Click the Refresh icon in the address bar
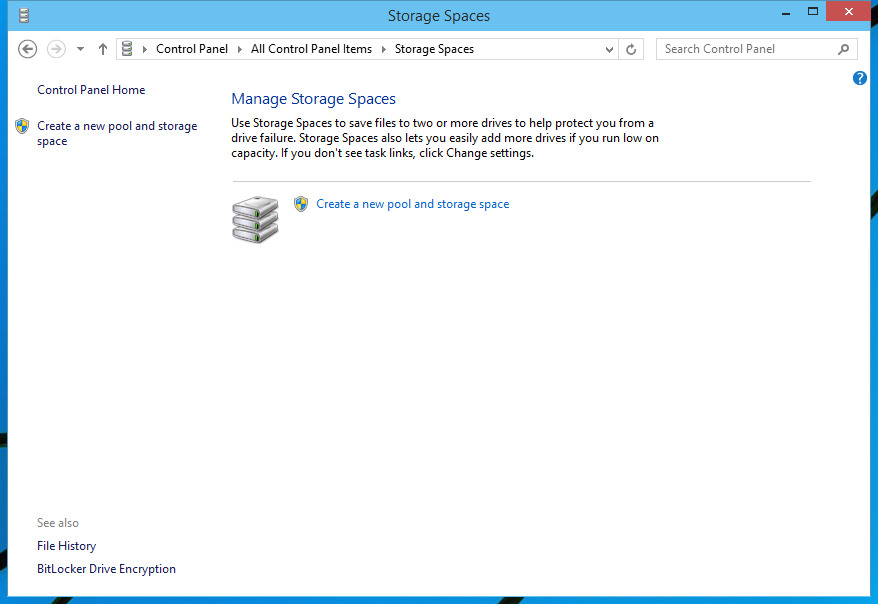The width and height of the screenshot is (878, 604). pos(631,48)
